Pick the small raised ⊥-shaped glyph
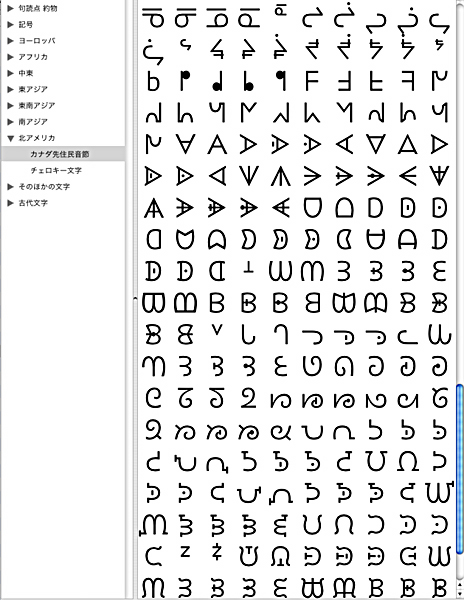The width and height of the screenshot is (464, 600). click(249, 267)
